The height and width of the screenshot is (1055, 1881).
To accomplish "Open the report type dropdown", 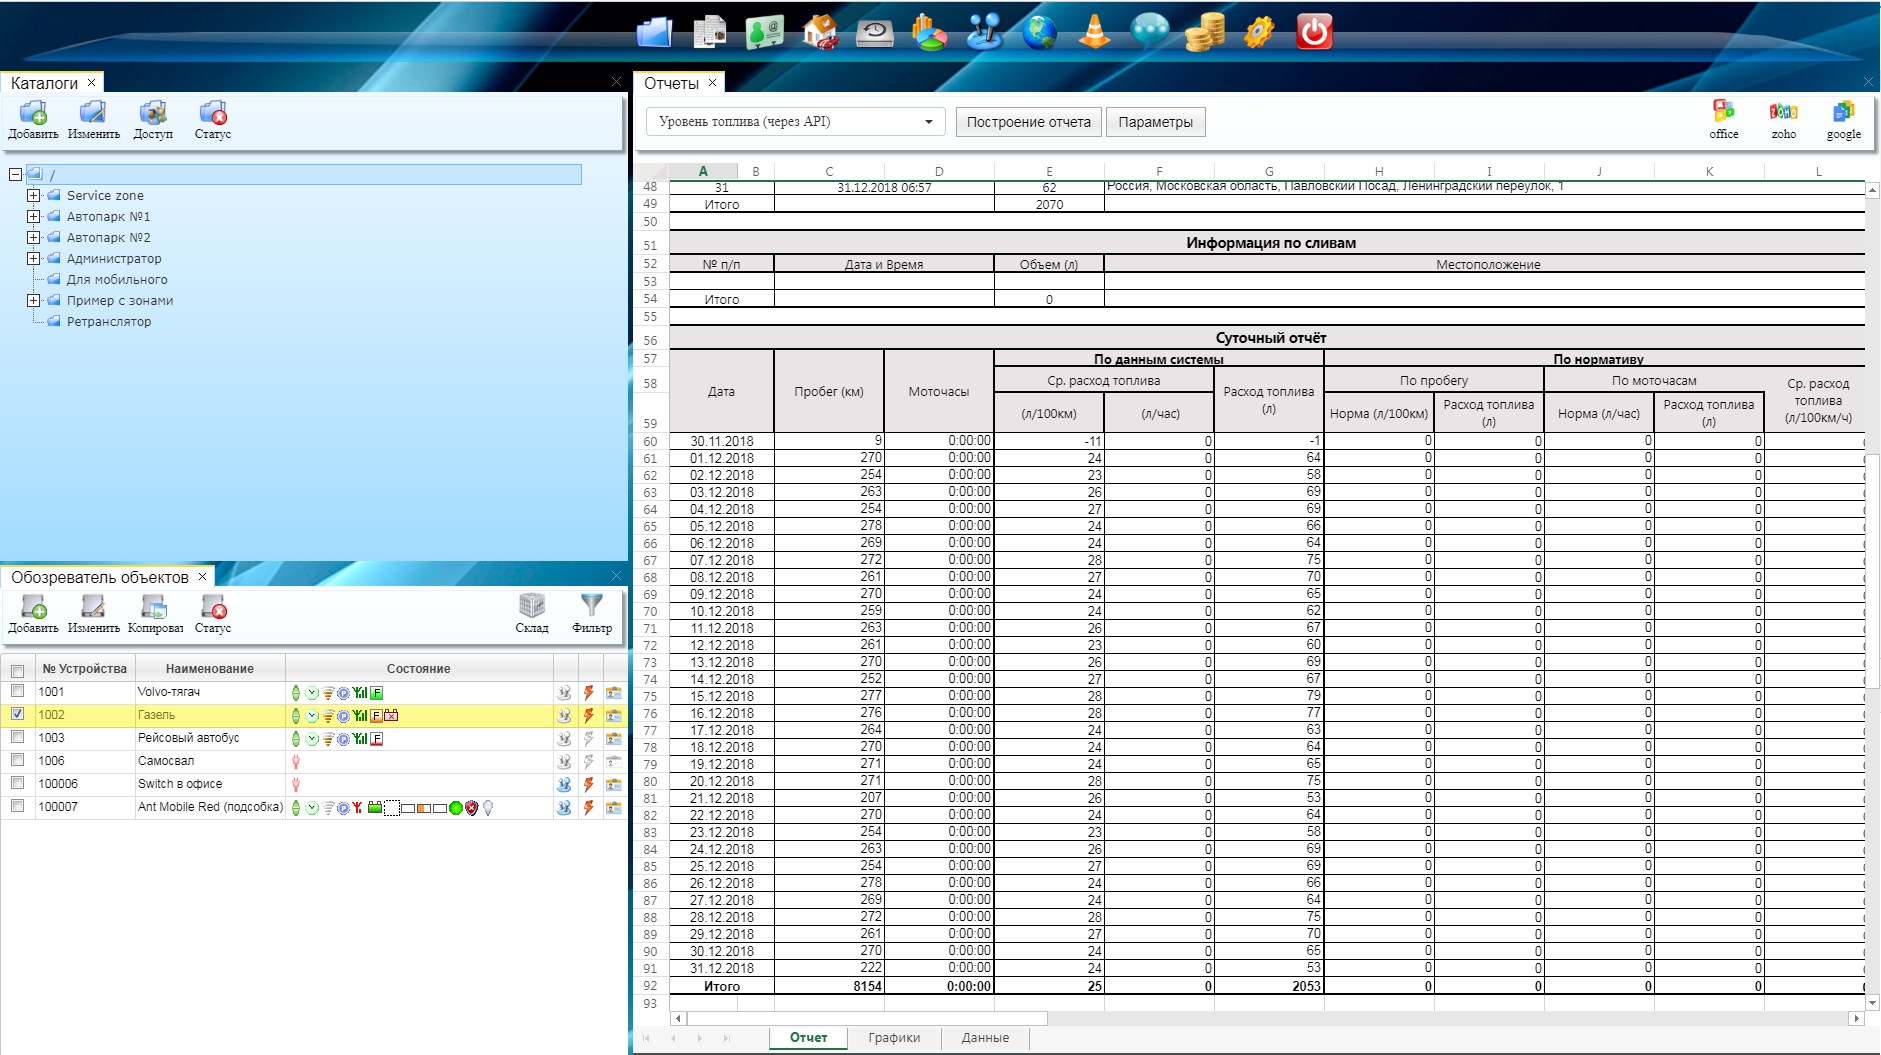I will pyautogui.click(x=928, y=122).
